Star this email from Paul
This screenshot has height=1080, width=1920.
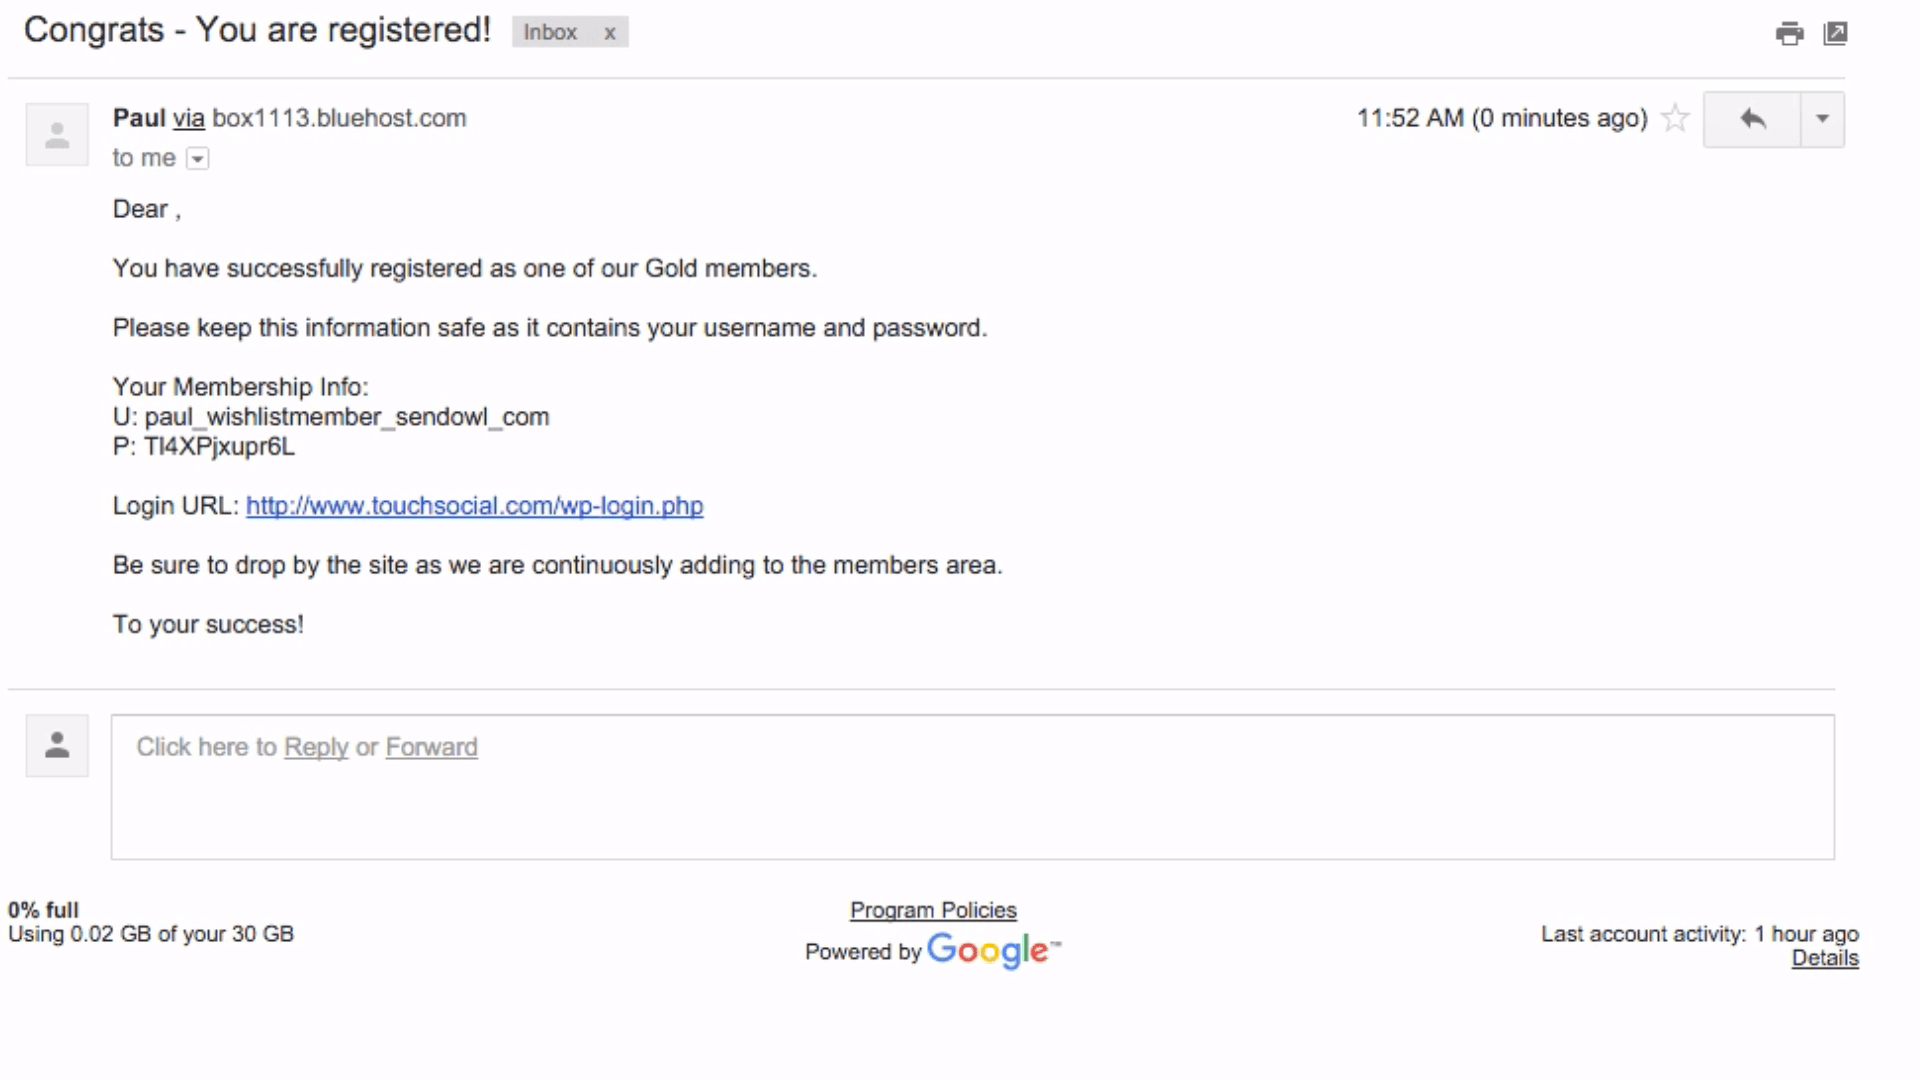tap(1675, 119)
